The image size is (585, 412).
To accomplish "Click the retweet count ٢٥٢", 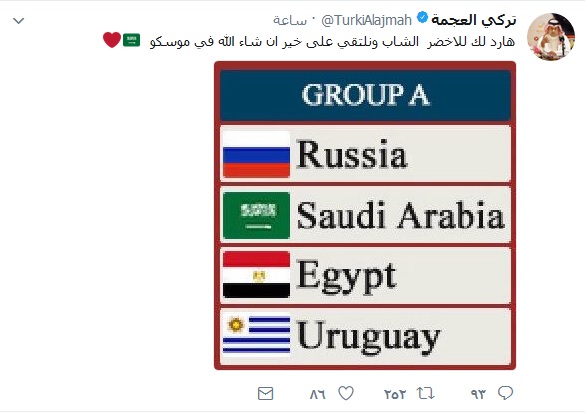I will click(x=395, y=394).
